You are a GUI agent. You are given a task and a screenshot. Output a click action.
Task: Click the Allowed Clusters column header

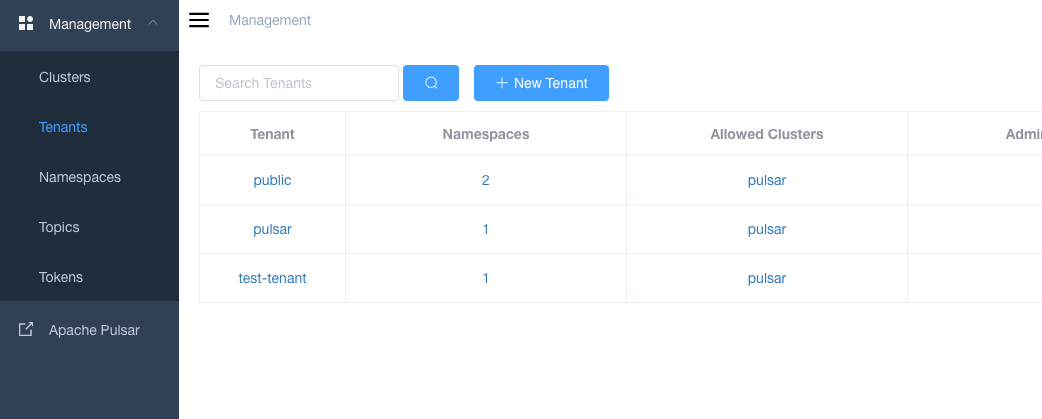(x=767, y=134)
